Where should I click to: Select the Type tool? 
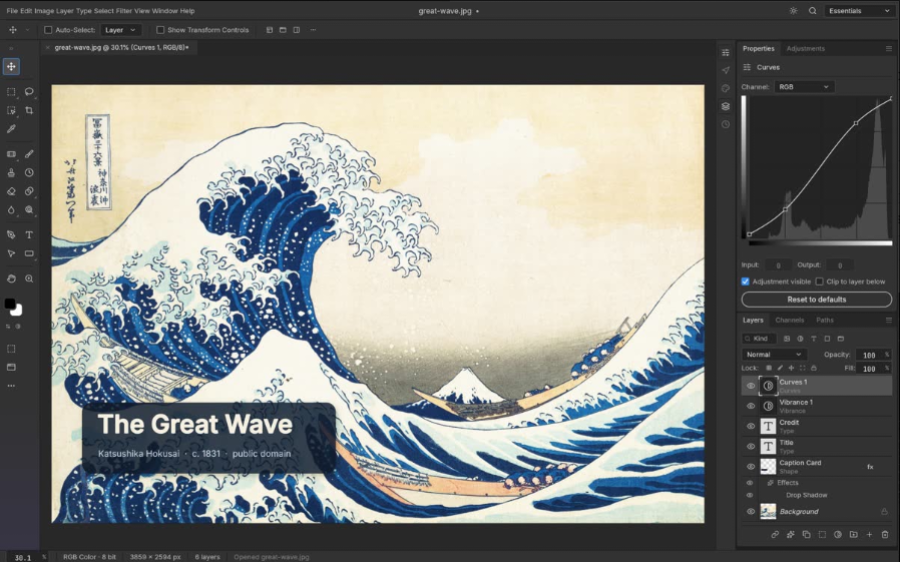tap(29, 235)
